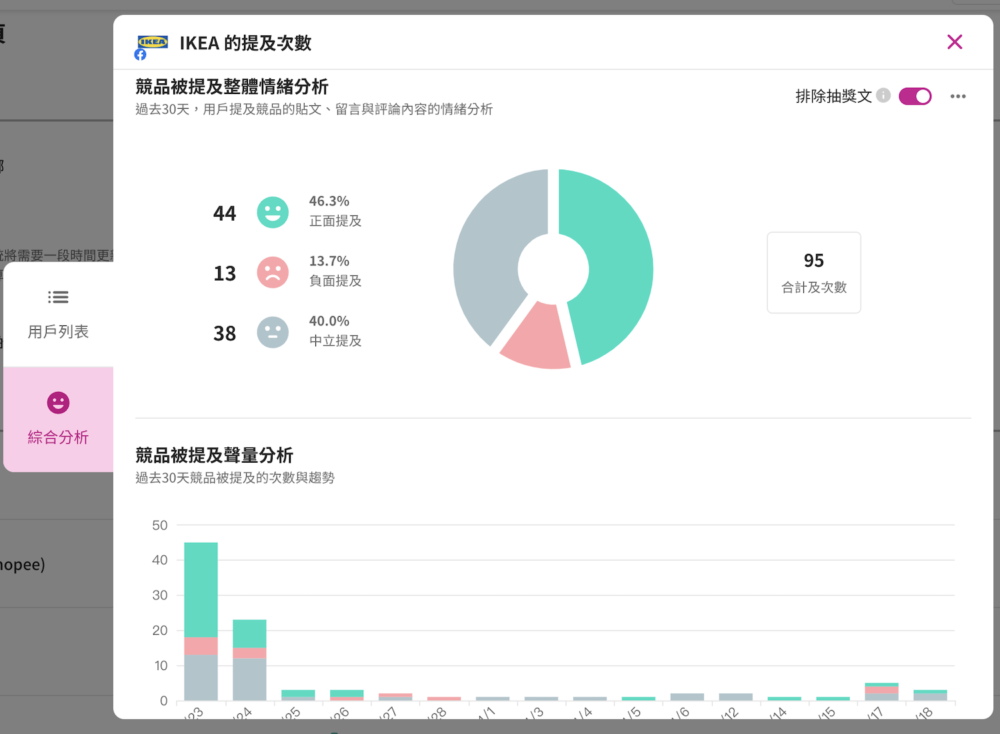Switch to the 用戶列表 tab

(58, 312)
